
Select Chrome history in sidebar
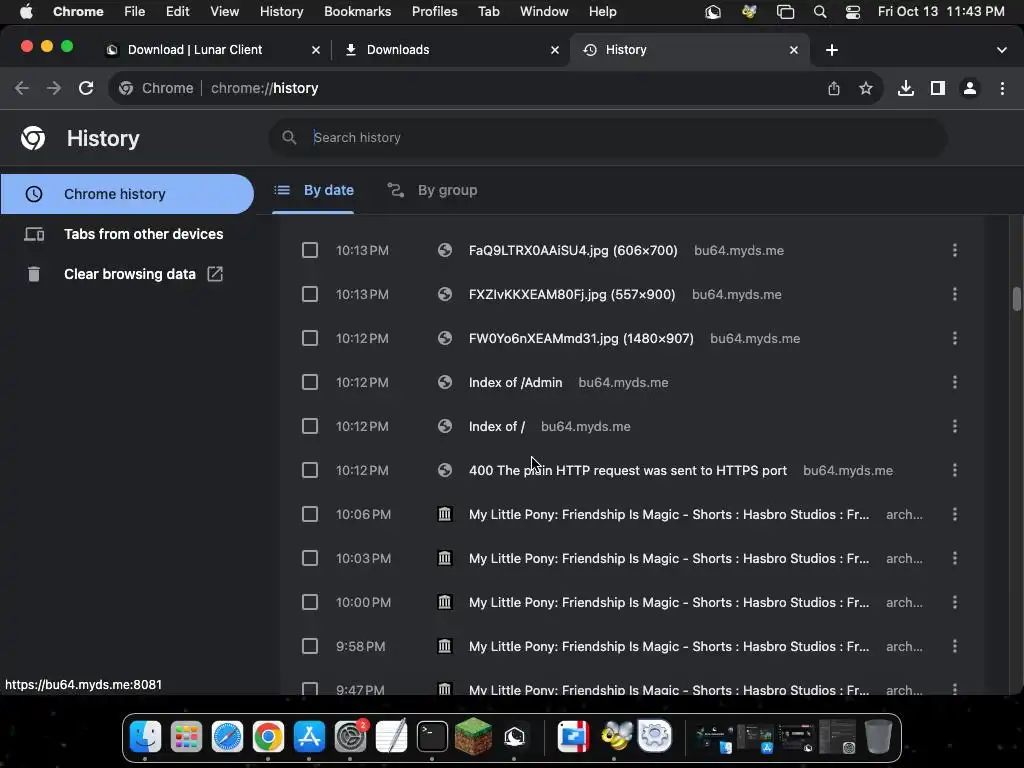[127, 194]
